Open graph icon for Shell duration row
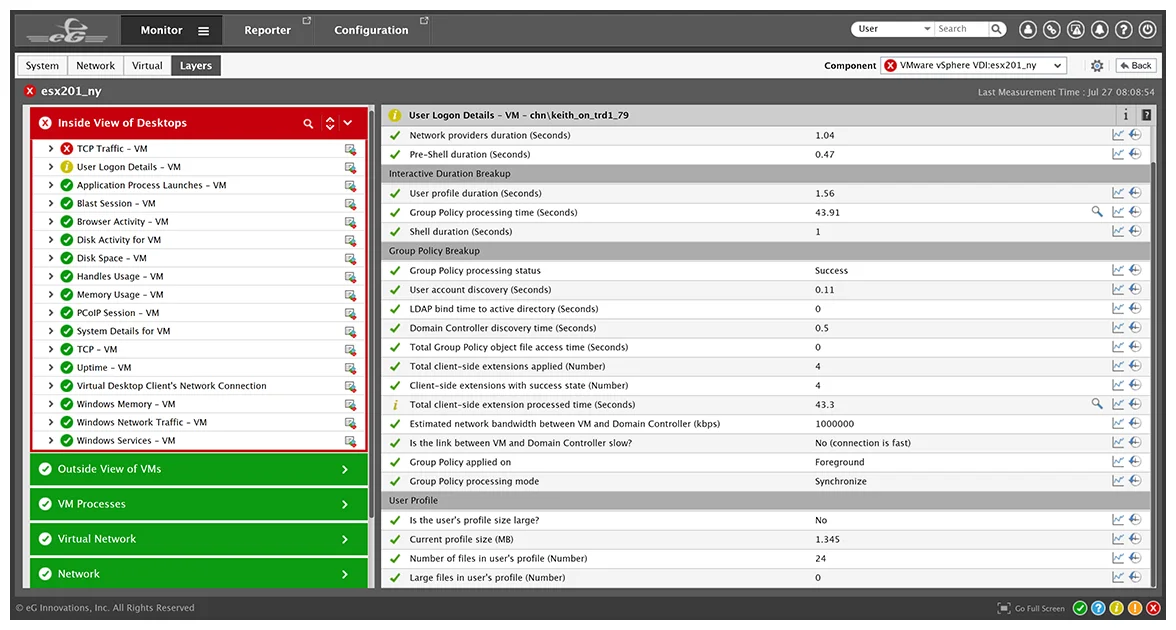 (x=1118, y=231)
